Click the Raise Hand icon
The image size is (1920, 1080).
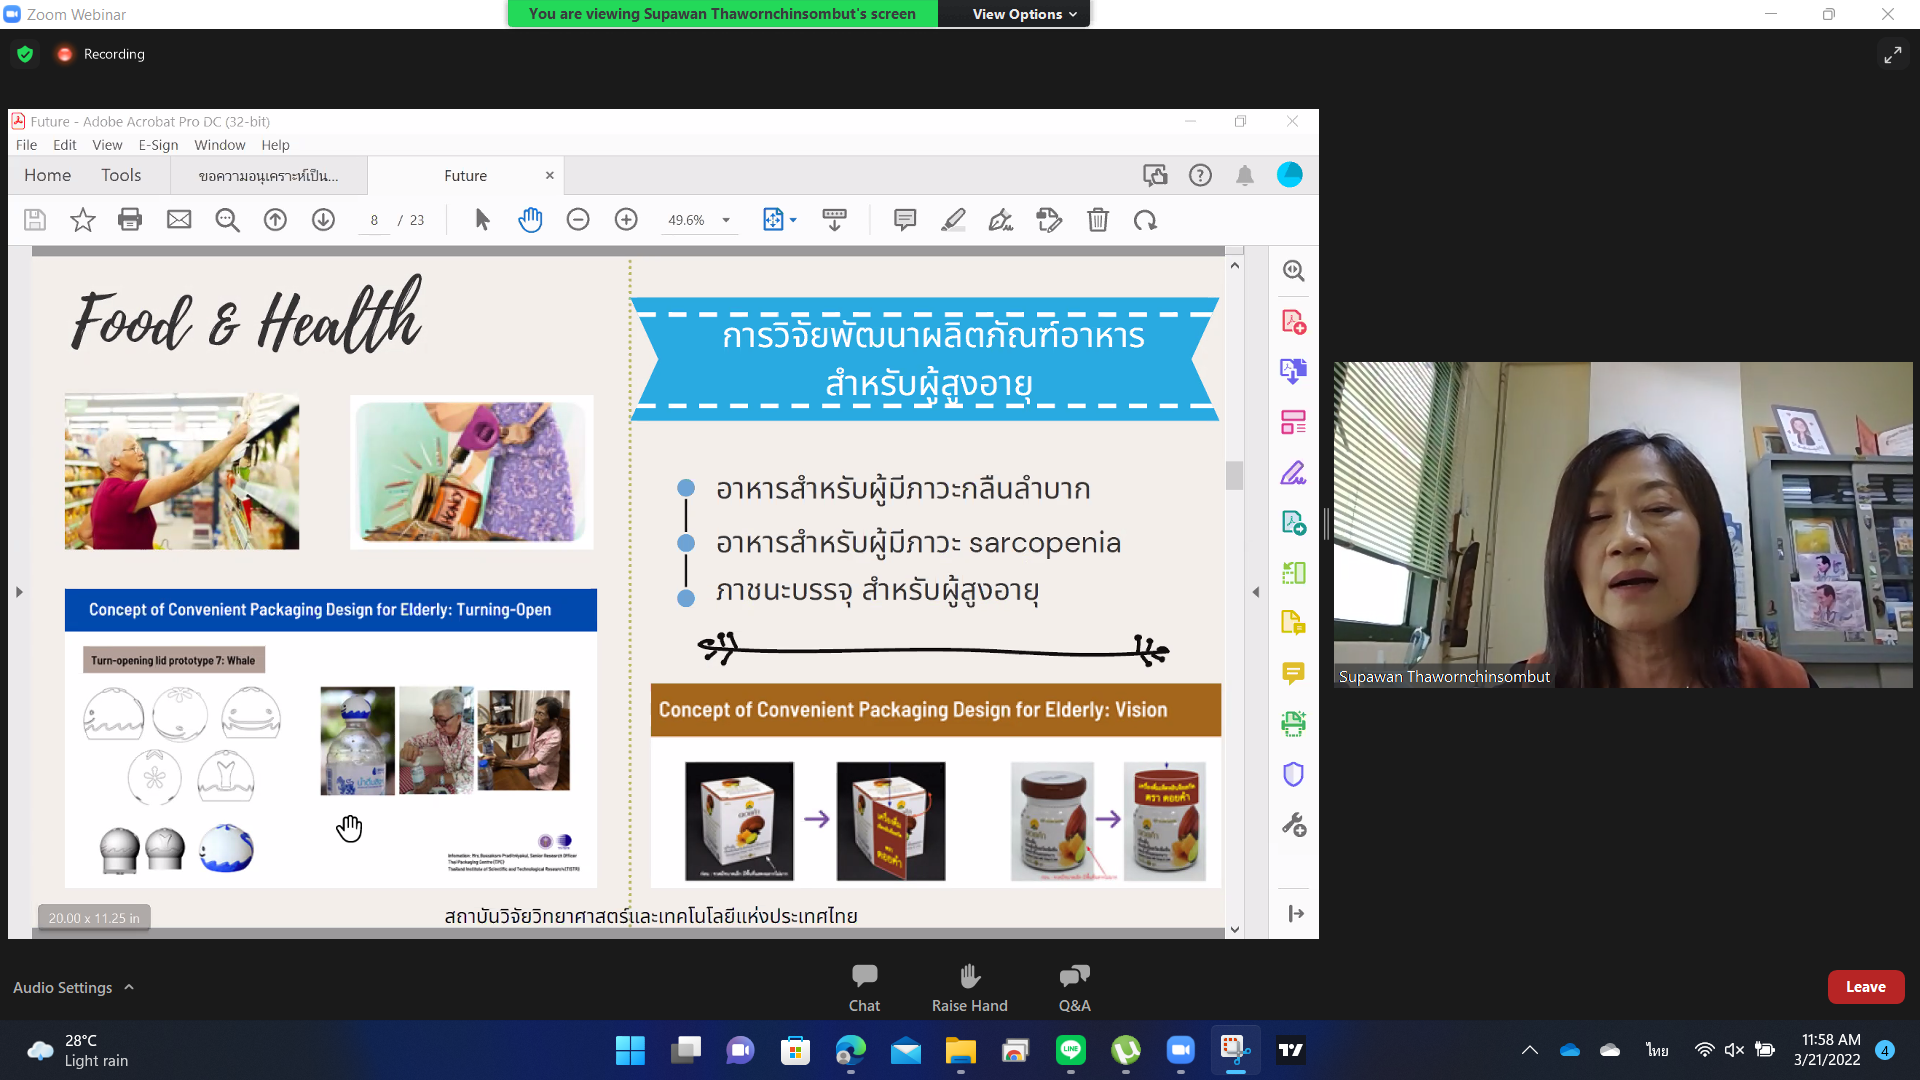point(969,976)
